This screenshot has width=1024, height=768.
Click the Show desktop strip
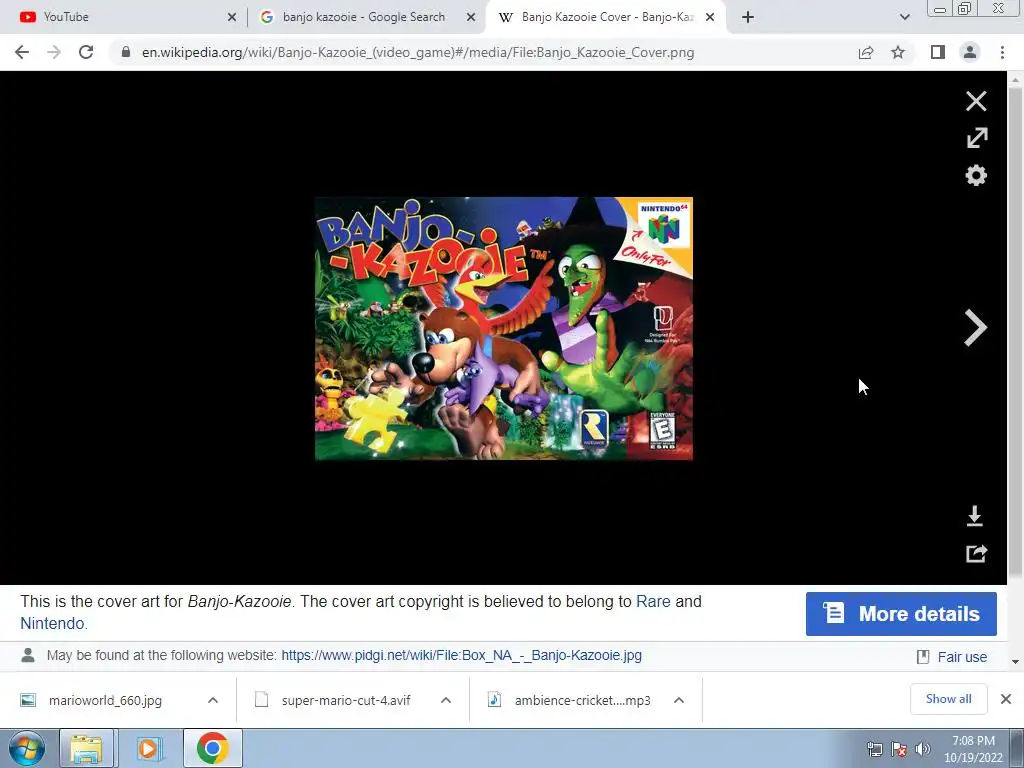[1017, 748]
